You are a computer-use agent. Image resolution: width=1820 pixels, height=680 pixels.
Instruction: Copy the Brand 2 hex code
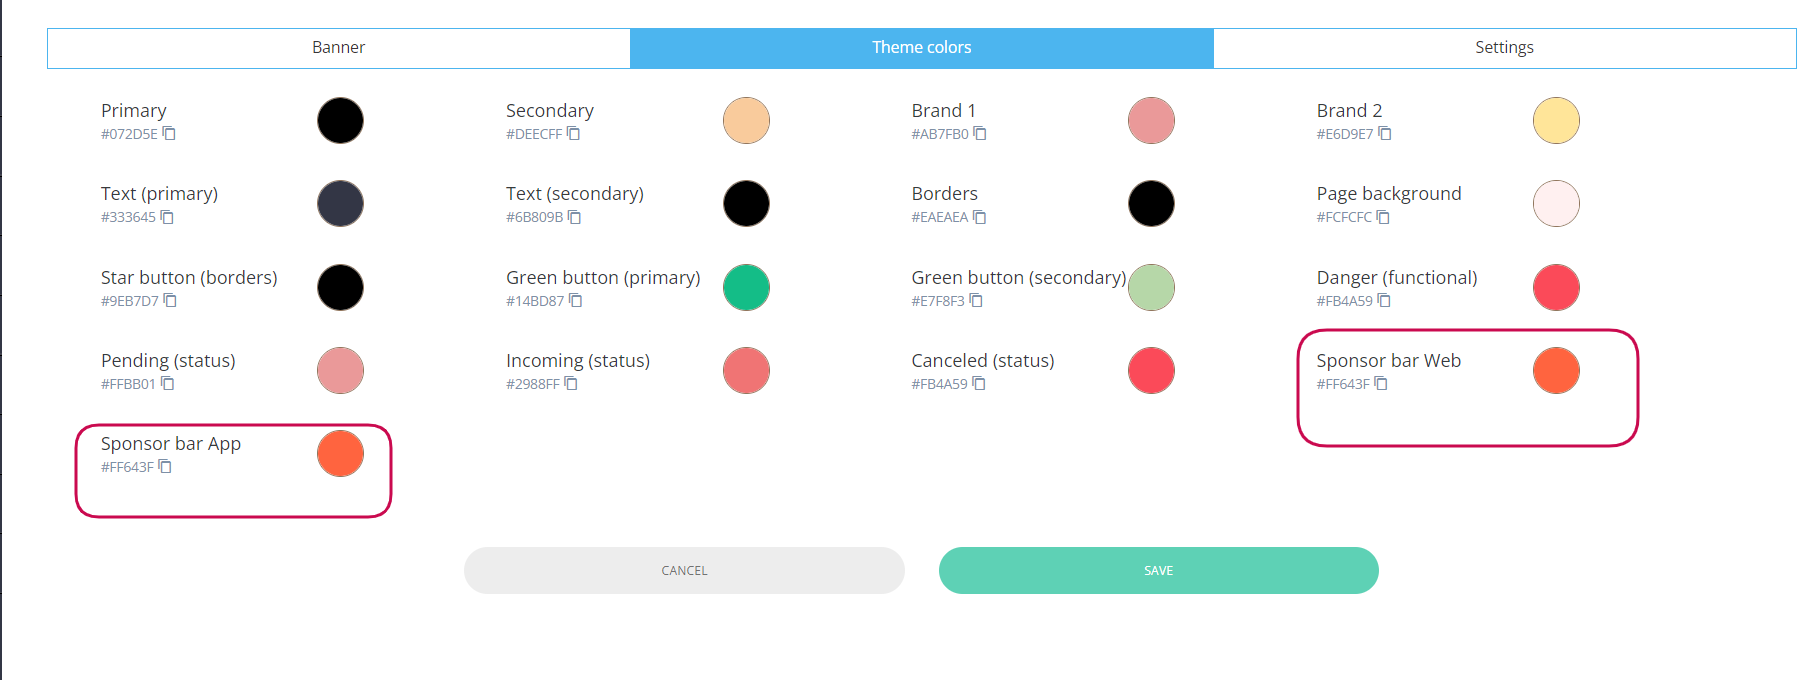tap(1385, 134)
